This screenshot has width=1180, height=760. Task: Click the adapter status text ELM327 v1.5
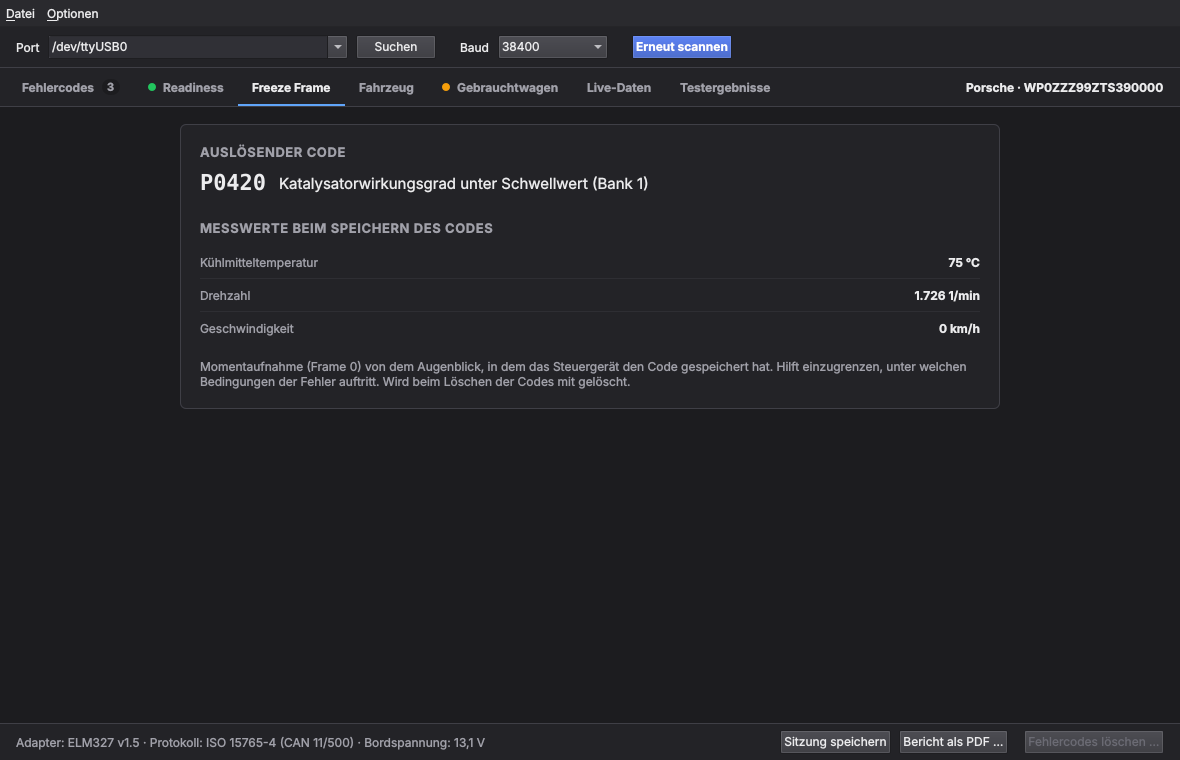pos(78,743)
